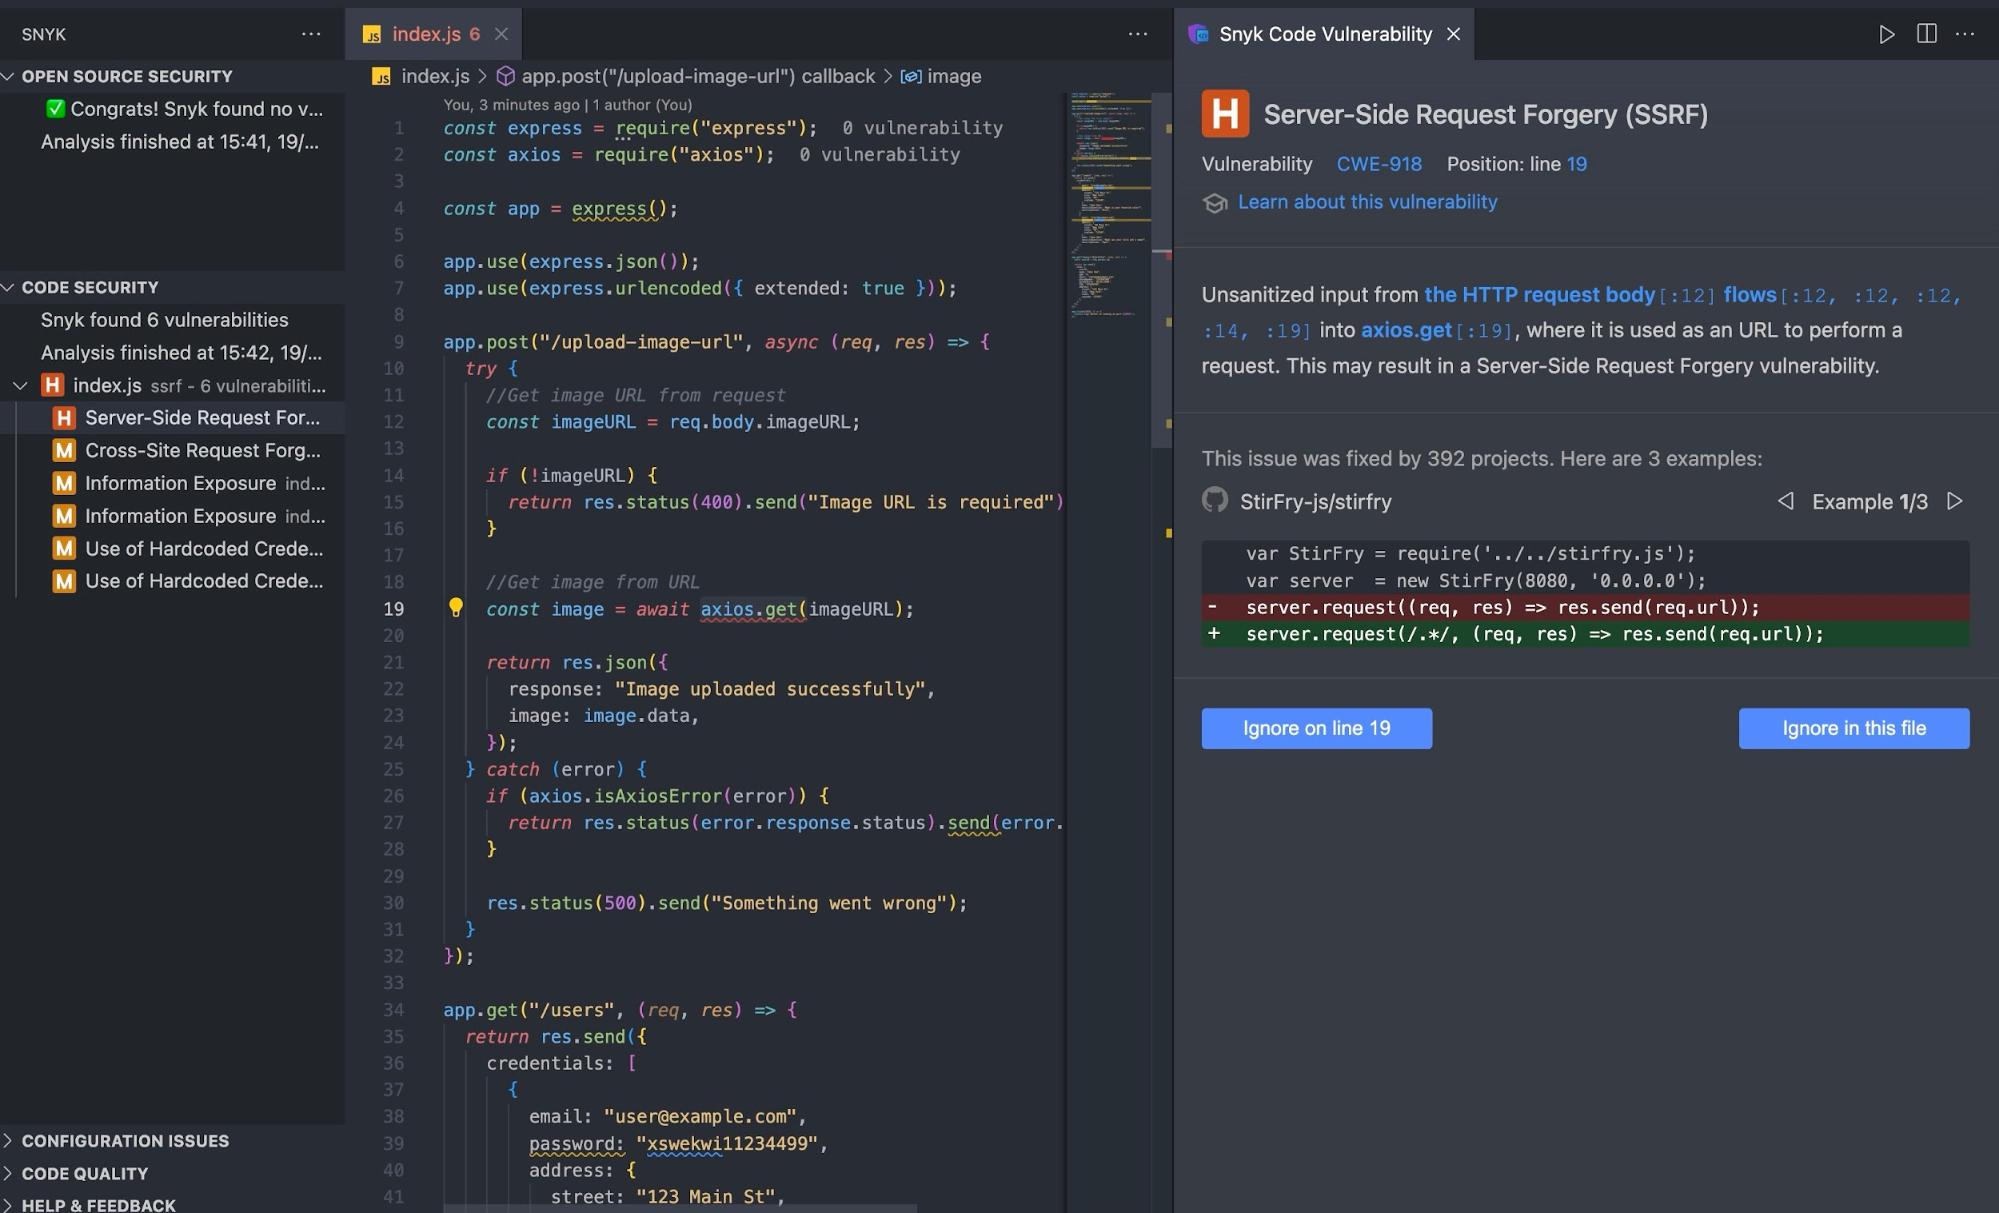
Task: Click the split editor icon at top right
Action: (1926, 34)
